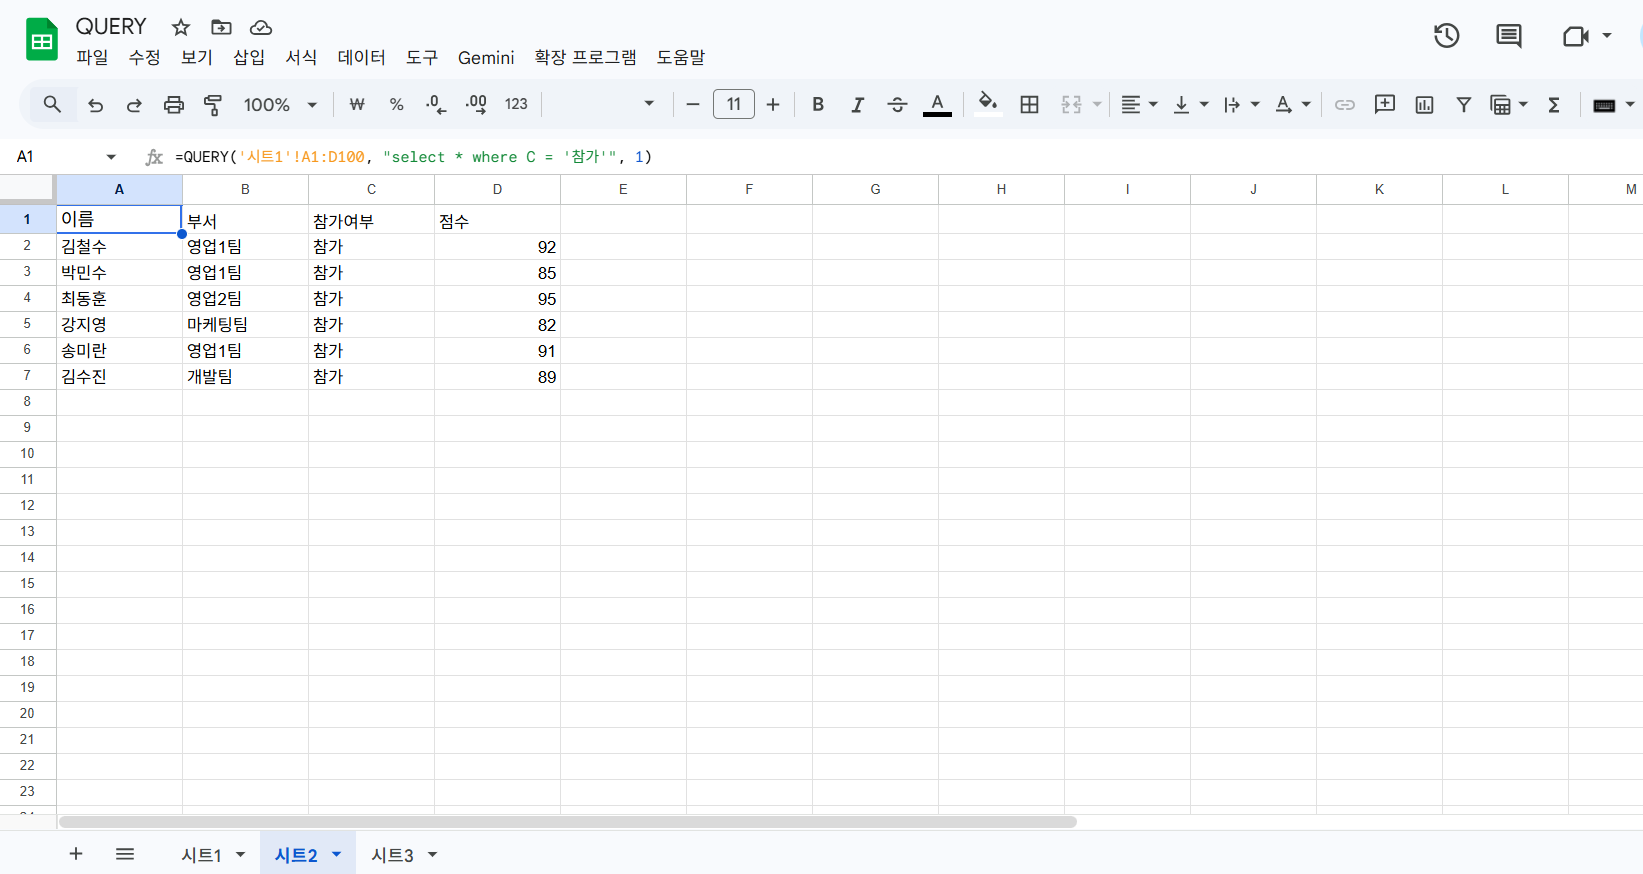
Task: Open the 데이터 menu
Action: click(x=361, y=58)
